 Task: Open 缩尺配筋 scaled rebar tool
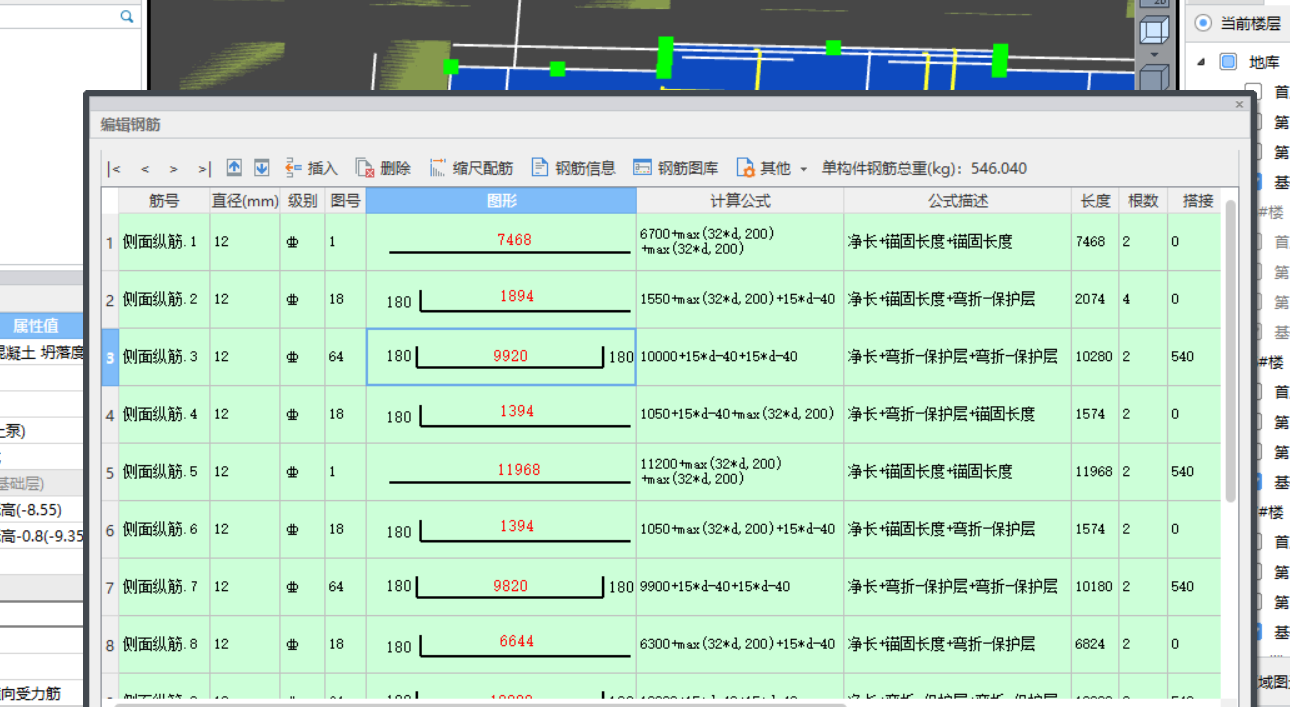(x=472, y=168)
